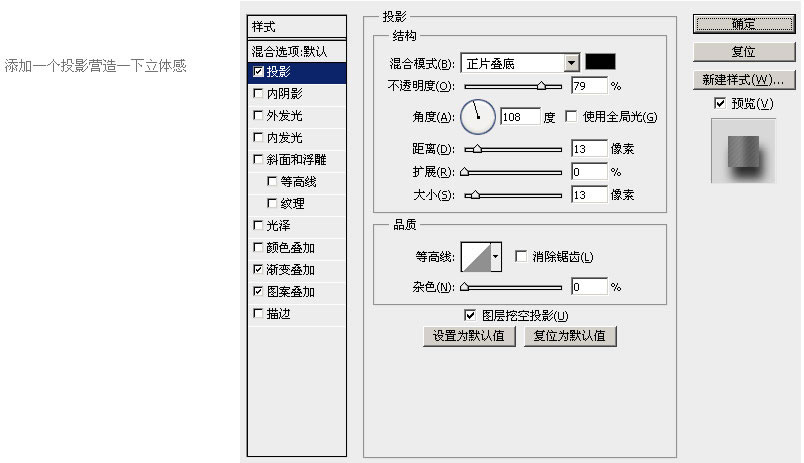The height and width of the screenshot is (463, 804).
Task: Uncheck the 投影 style checkbox
Action: (x=258, y=72)
